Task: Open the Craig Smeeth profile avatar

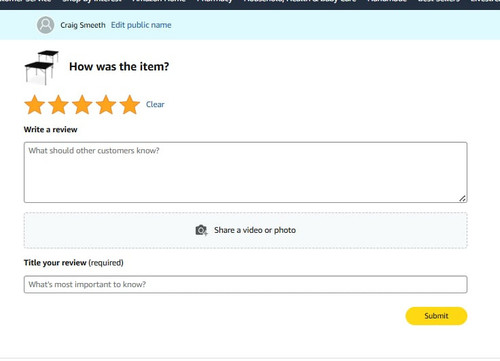Action: pos(46,25)
